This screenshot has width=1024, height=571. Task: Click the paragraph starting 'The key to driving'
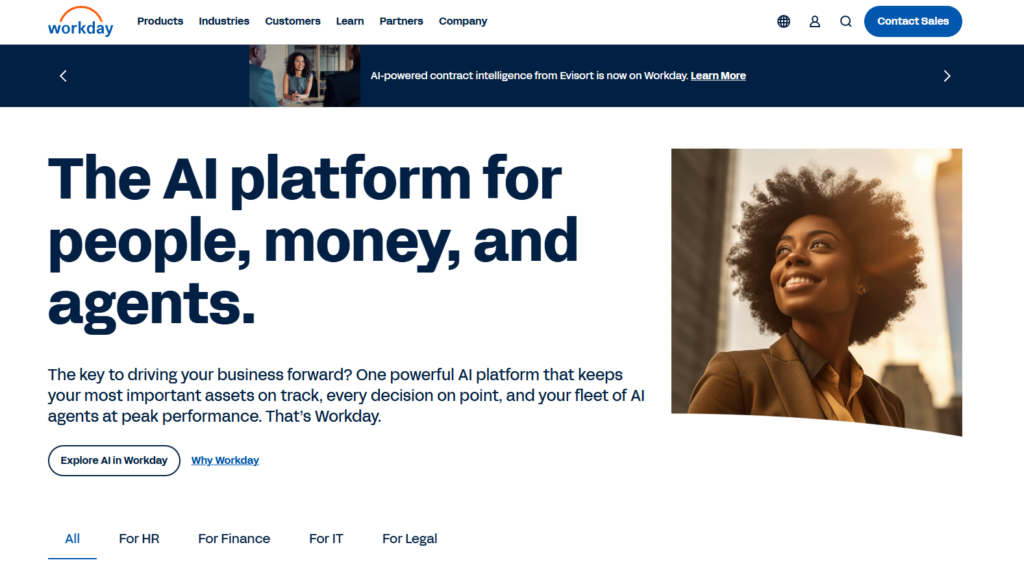pos(346,395)
